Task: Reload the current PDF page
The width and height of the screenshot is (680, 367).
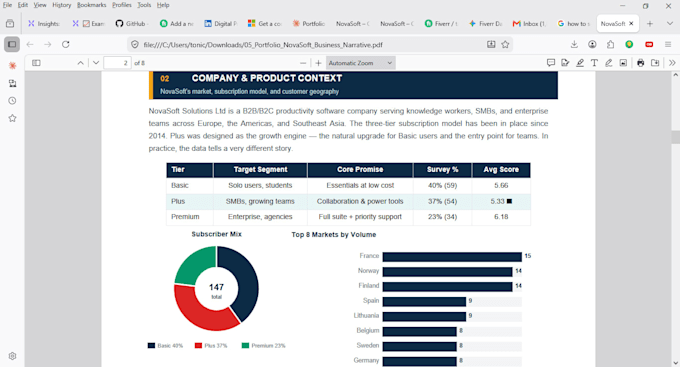Action: click(65, 44)
